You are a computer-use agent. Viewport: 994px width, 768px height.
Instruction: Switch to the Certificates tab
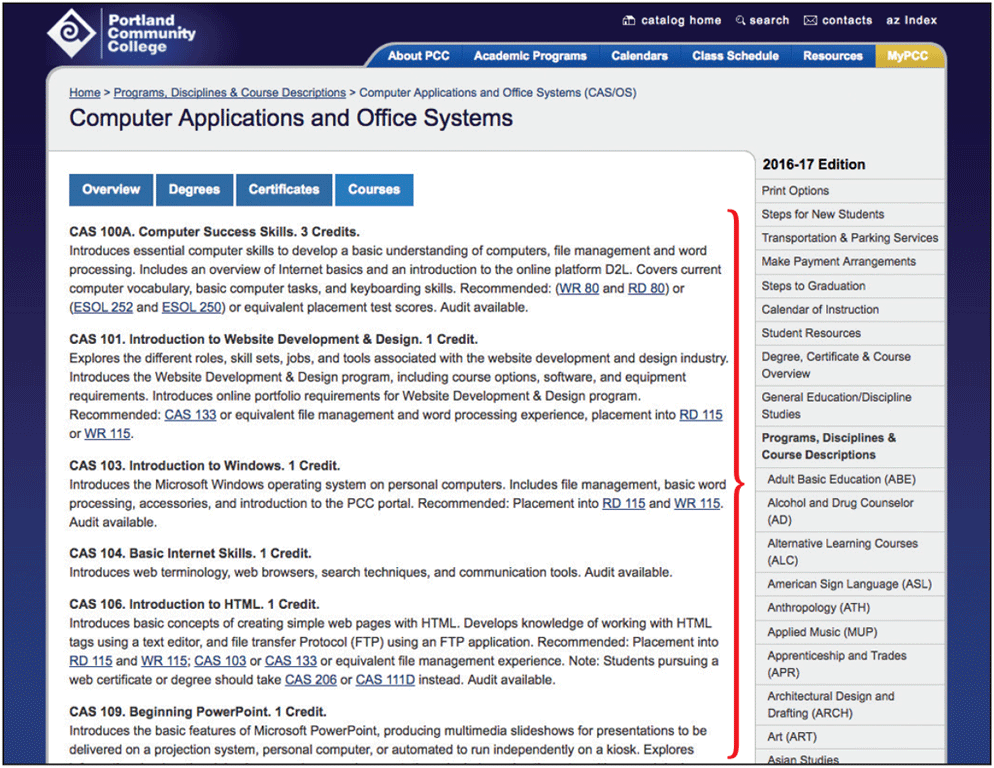pos(283,190)
